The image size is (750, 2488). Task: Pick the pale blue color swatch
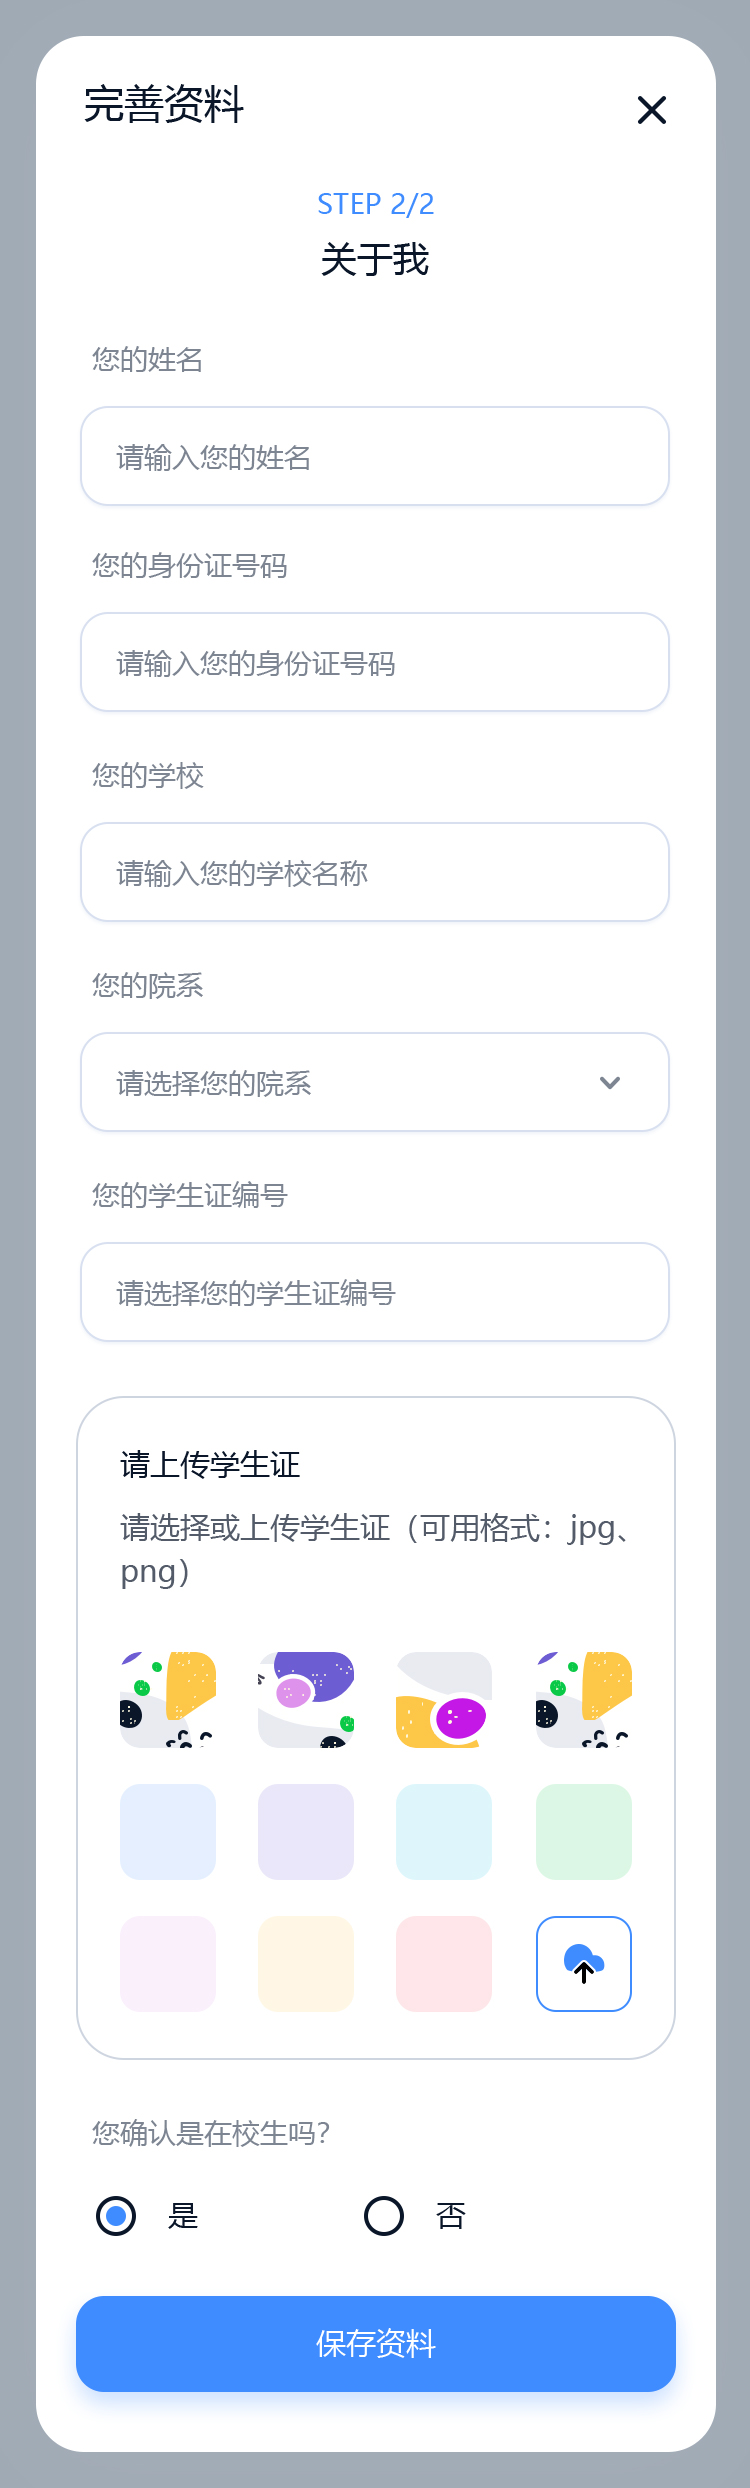click(x=168, y=1832)
